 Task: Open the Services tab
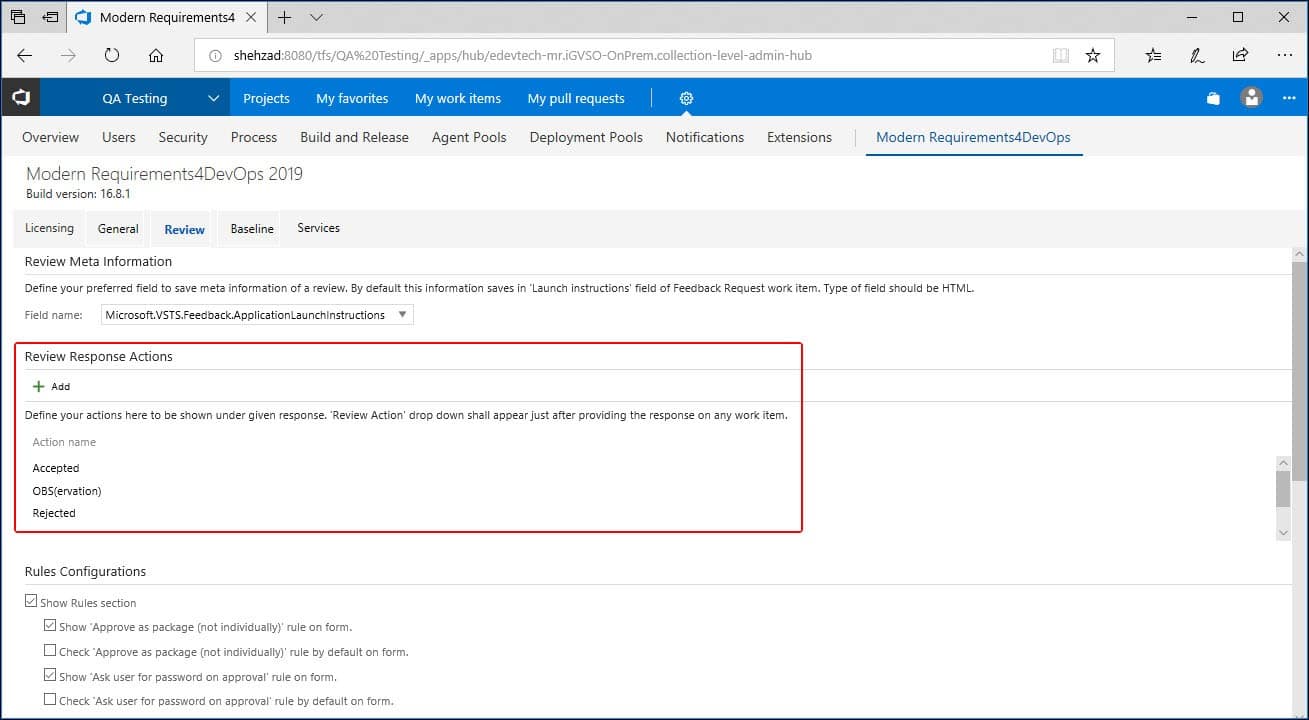319,228
